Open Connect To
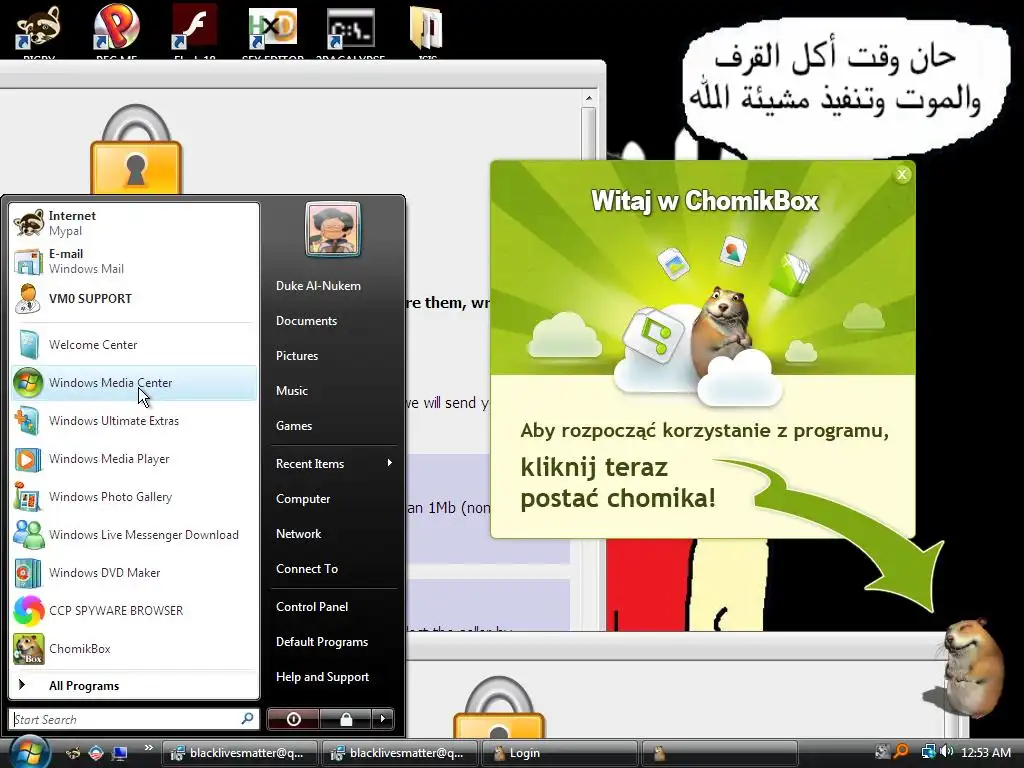This screenshot has width=1024, height=768. click(307, 569)
